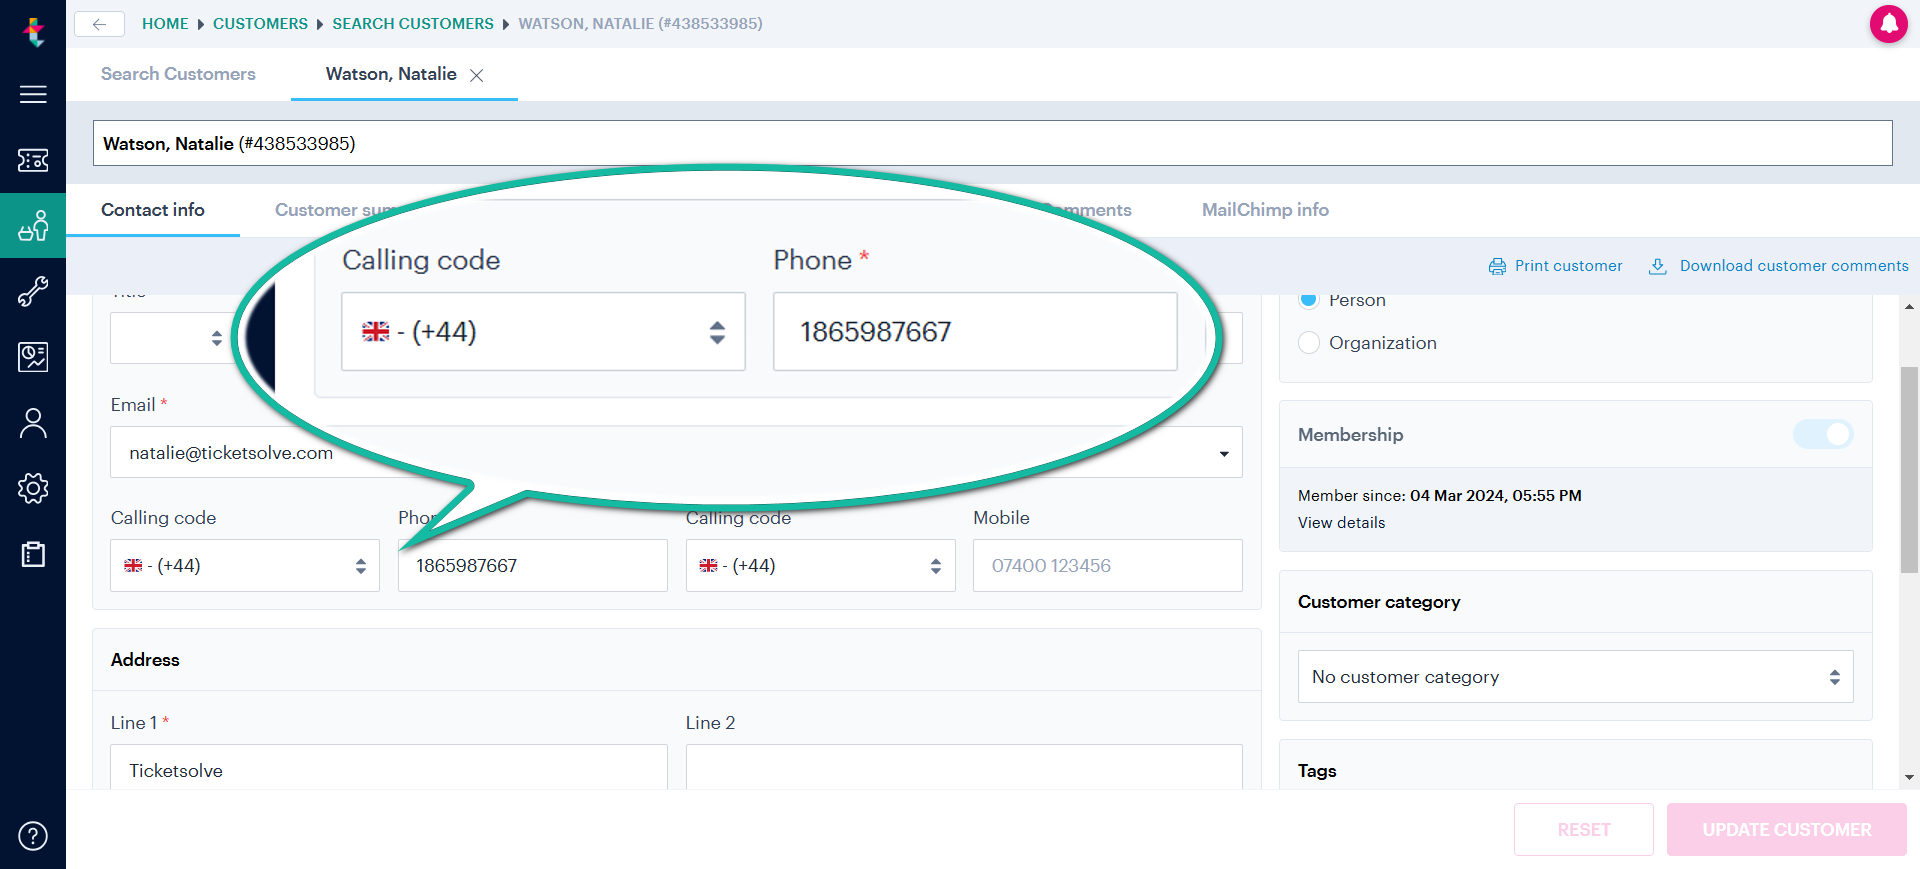Viewport: 1920px width, 869px height.
Task: Go to HOME breadcrumb
Action: click(165, 23)
